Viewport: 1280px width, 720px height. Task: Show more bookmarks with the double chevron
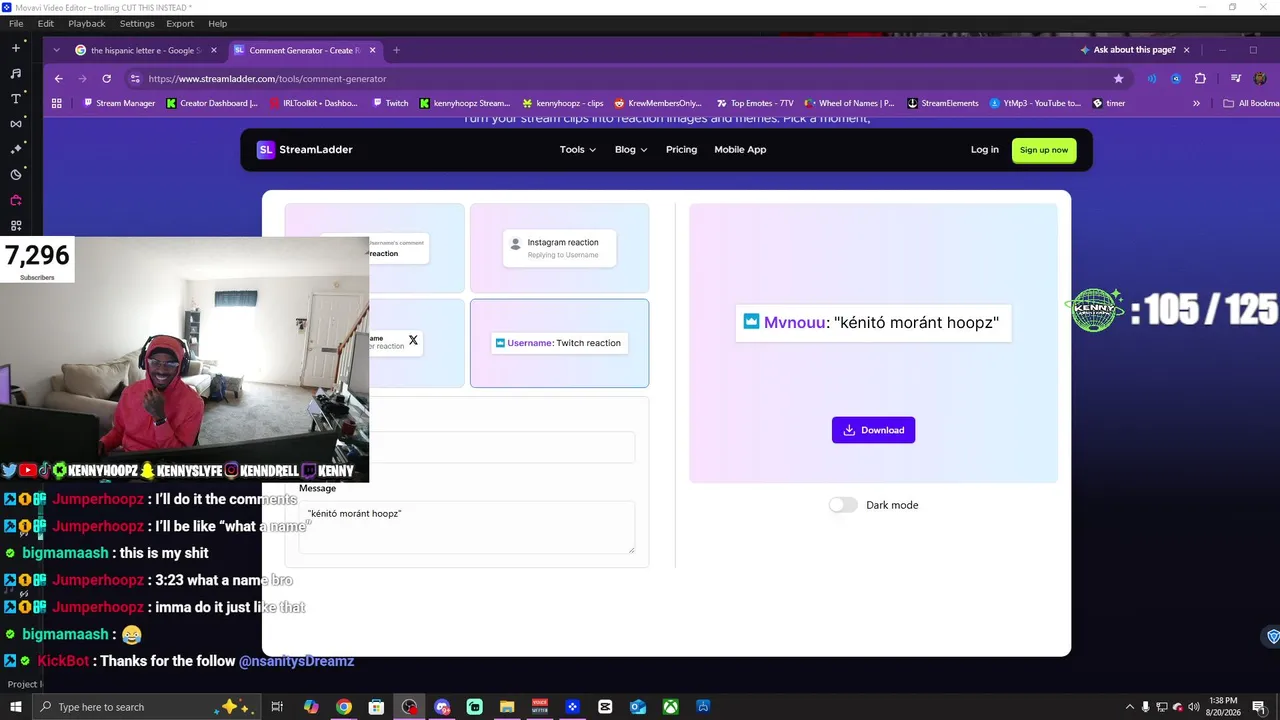point(1196,103)
